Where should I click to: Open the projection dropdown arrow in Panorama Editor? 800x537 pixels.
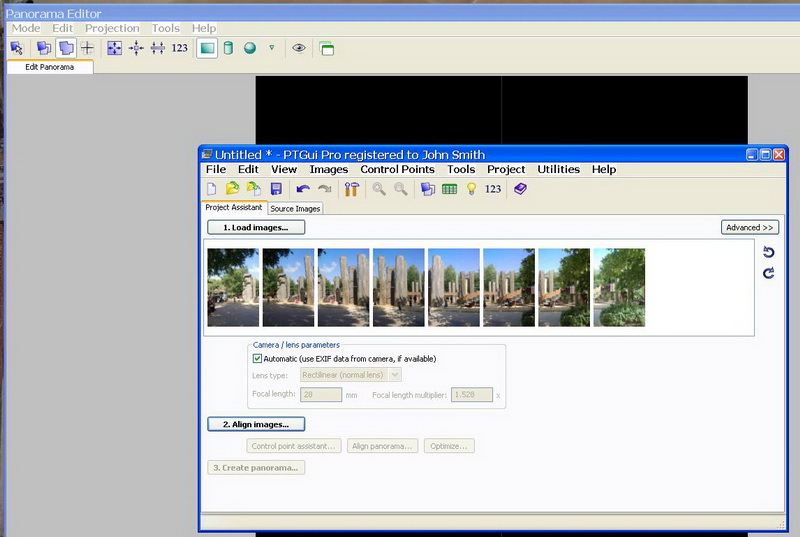coord(271,47)
